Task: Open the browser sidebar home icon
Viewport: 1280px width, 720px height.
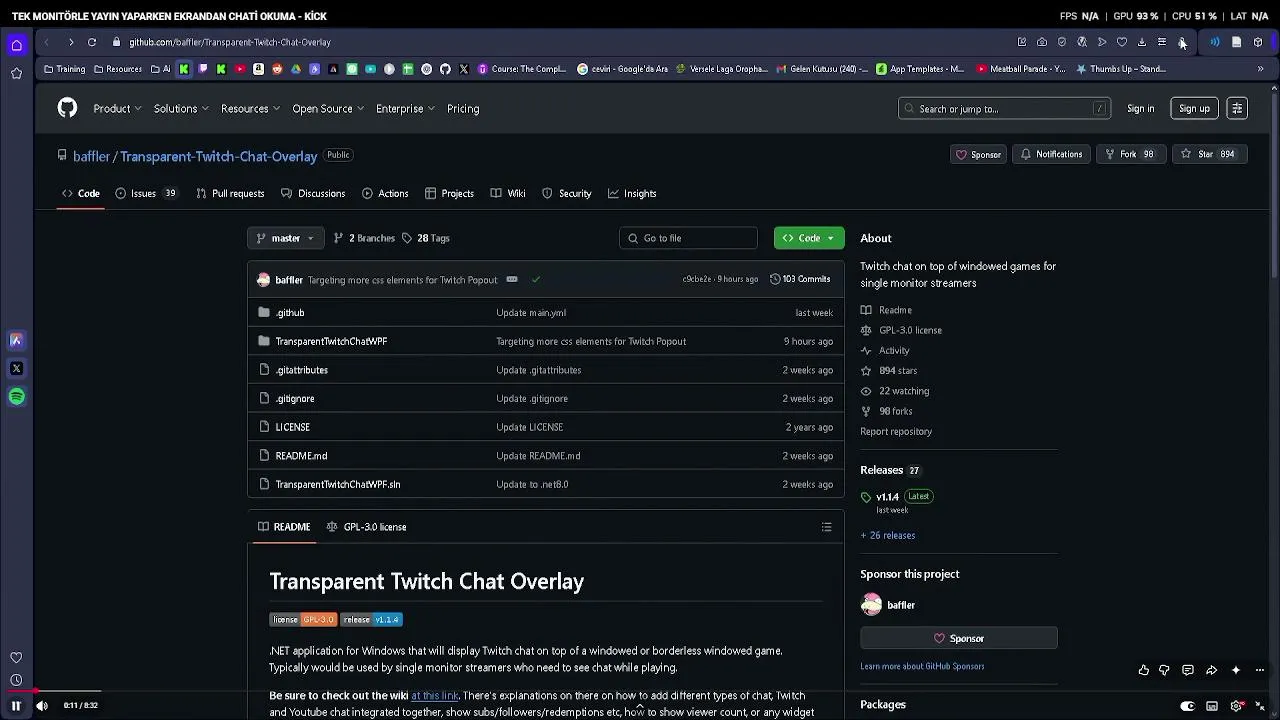Action: point(16,45)
